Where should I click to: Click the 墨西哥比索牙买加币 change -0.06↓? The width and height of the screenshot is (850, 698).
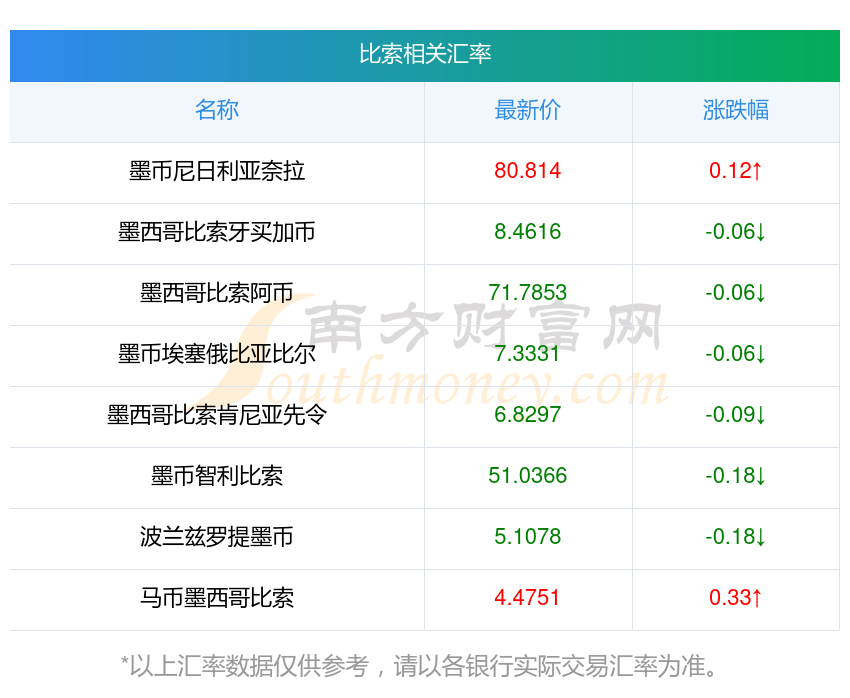pos(736,232)
